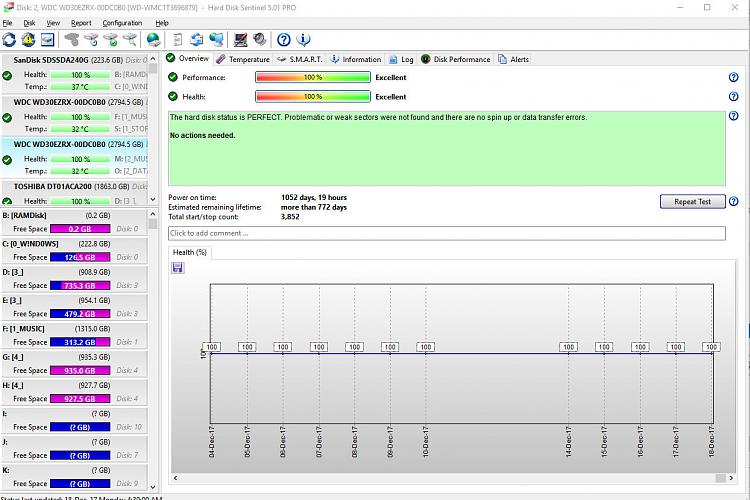Click the help icon beside Health bar
Screen dimensions: 750x500
[x=733, y=96]
